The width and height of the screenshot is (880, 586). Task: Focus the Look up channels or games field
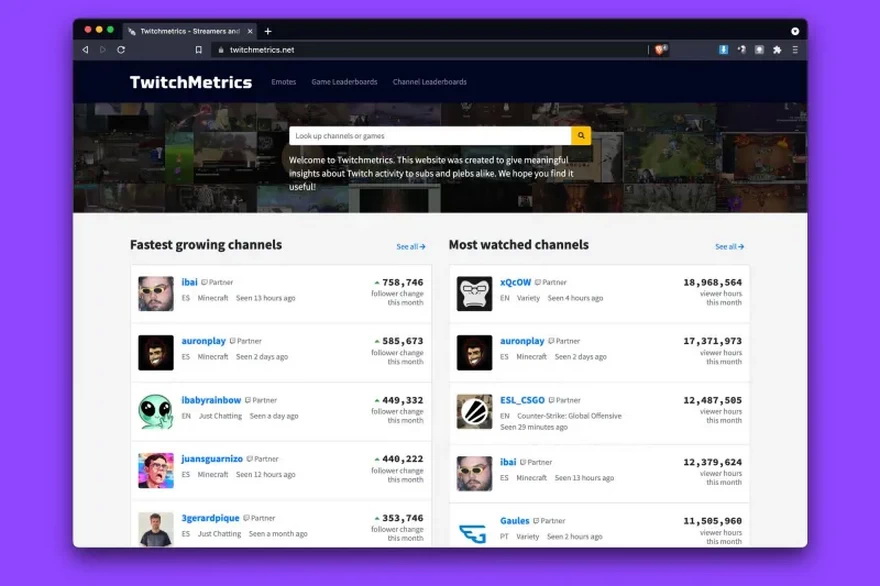click(430, 136)
